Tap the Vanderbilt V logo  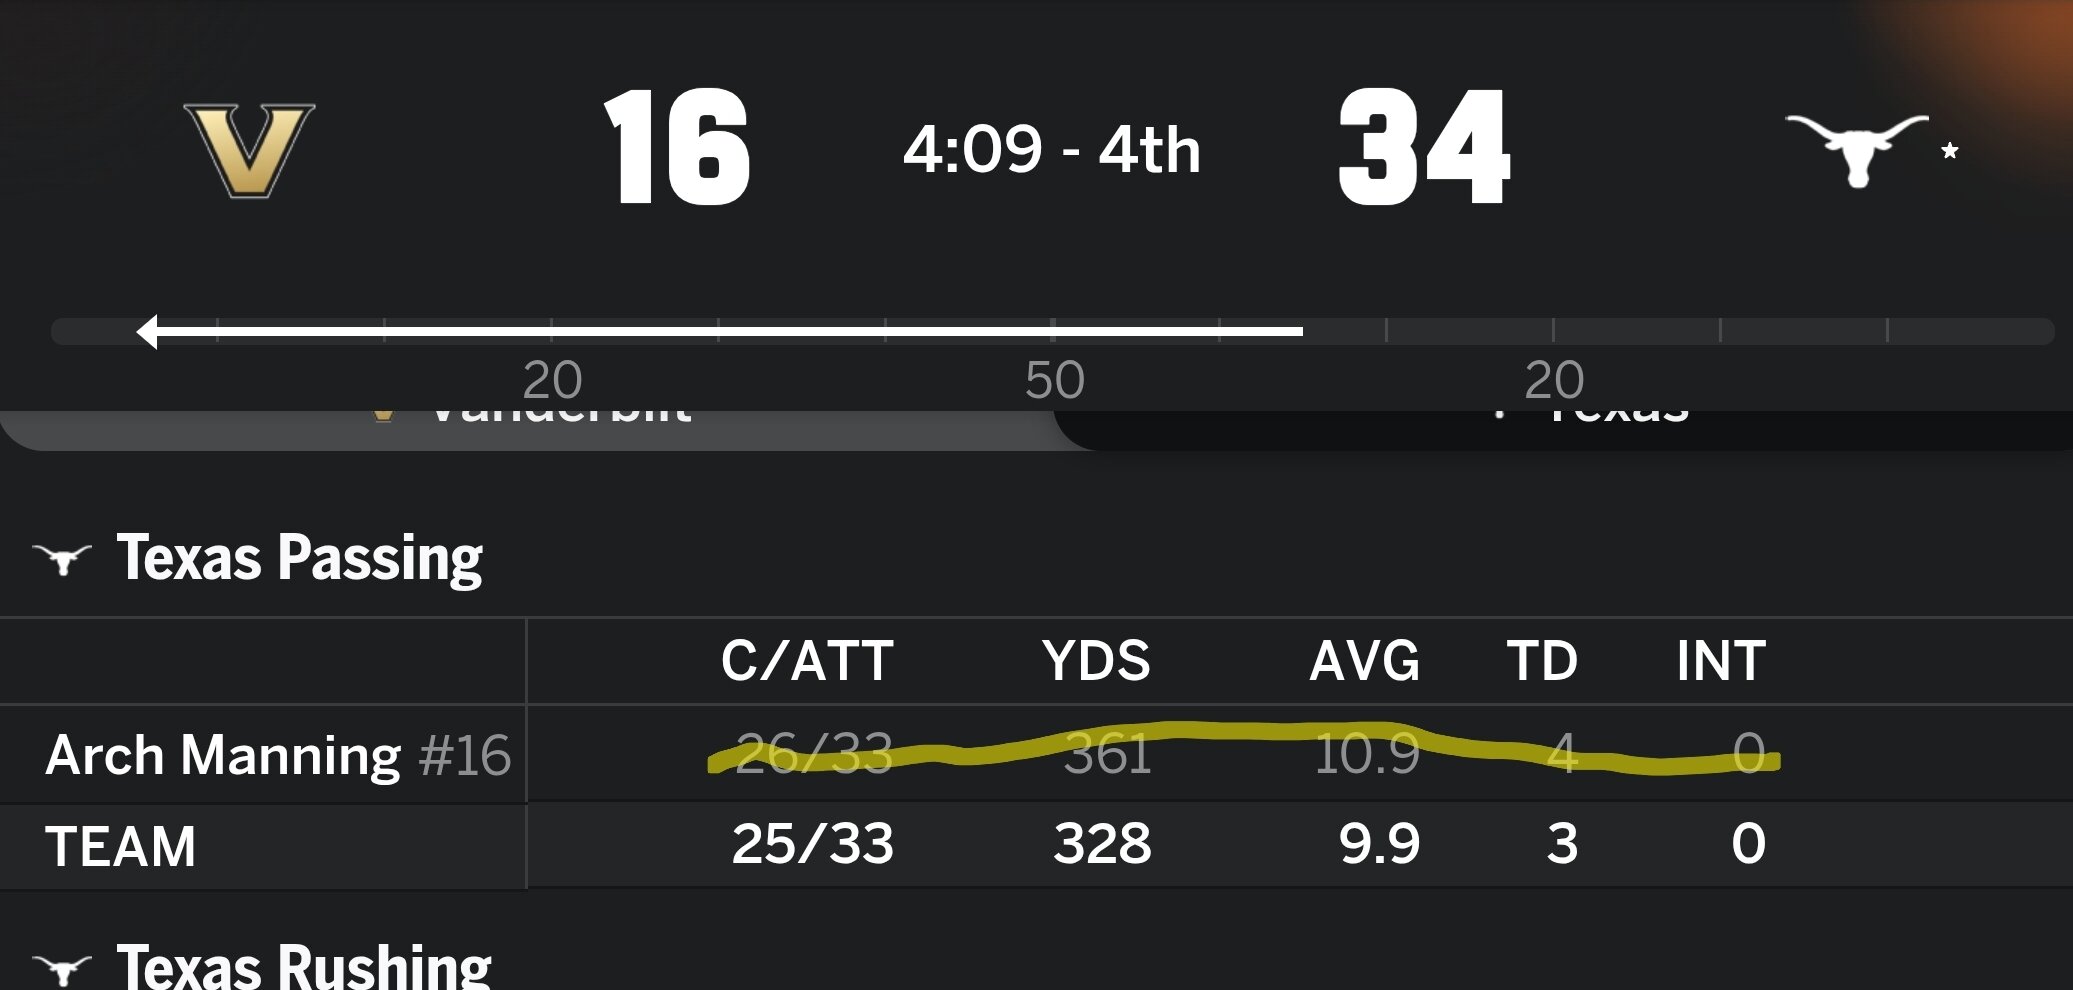point(249,150)
